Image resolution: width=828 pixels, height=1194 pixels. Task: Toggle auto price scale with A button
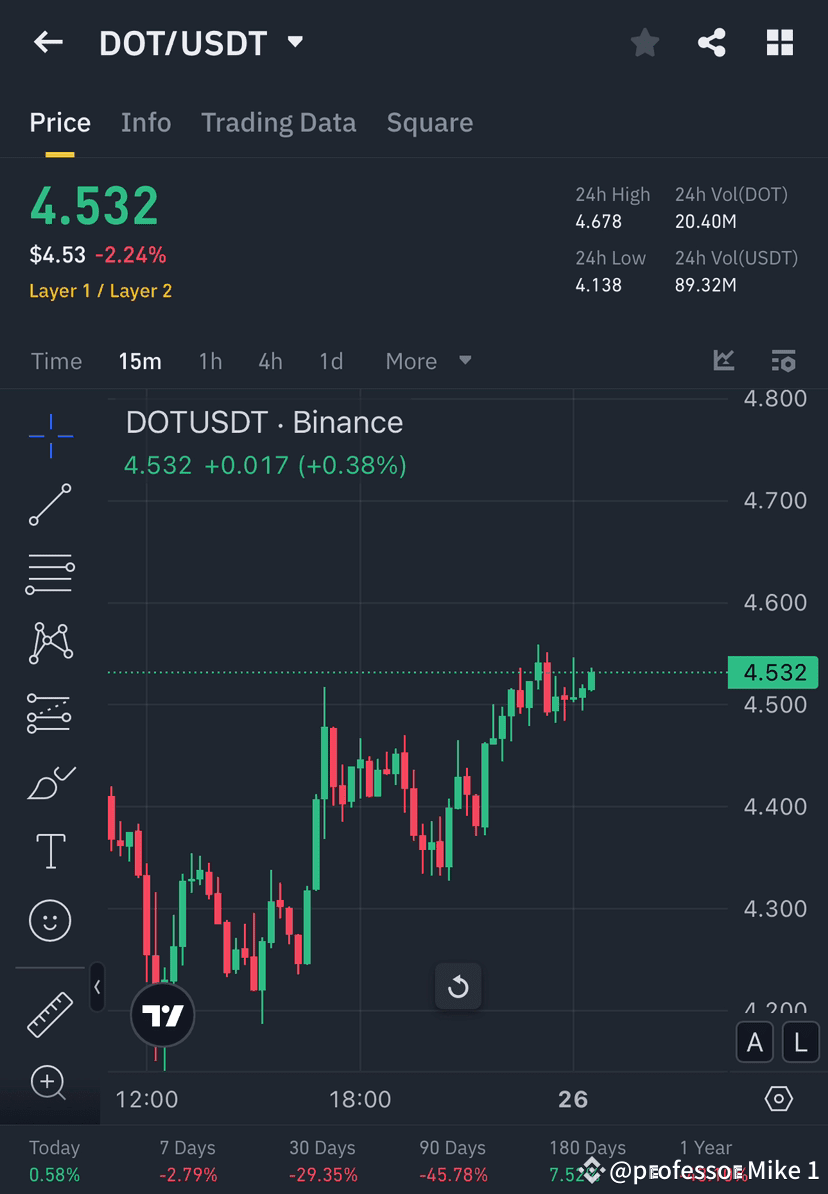point(755,1042)
